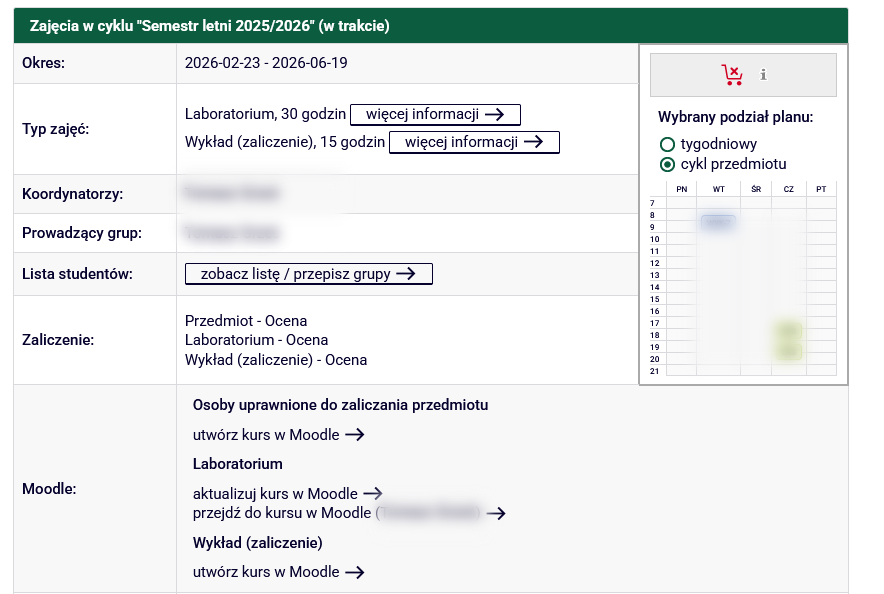The width and height of the screenshot is (884, 594).
Task: Click the 'Lista studentów:' row label
Action: (77, 274)
